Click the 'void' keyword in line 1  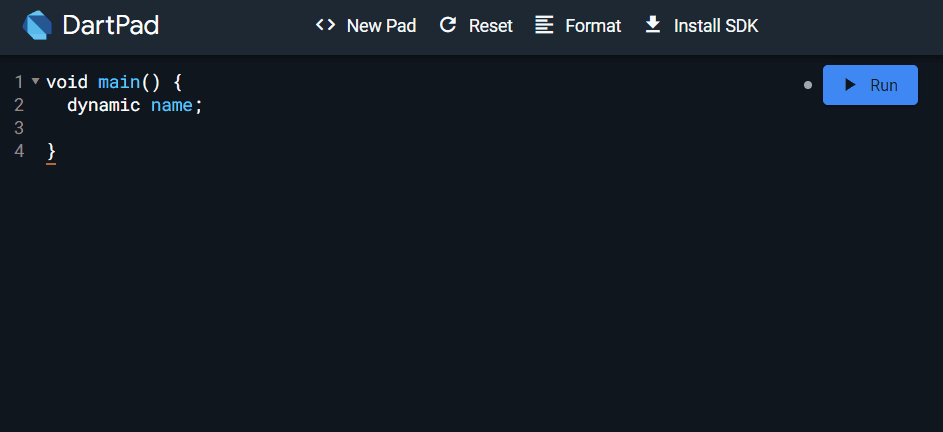pyautogui.click(x=67, y=82)
